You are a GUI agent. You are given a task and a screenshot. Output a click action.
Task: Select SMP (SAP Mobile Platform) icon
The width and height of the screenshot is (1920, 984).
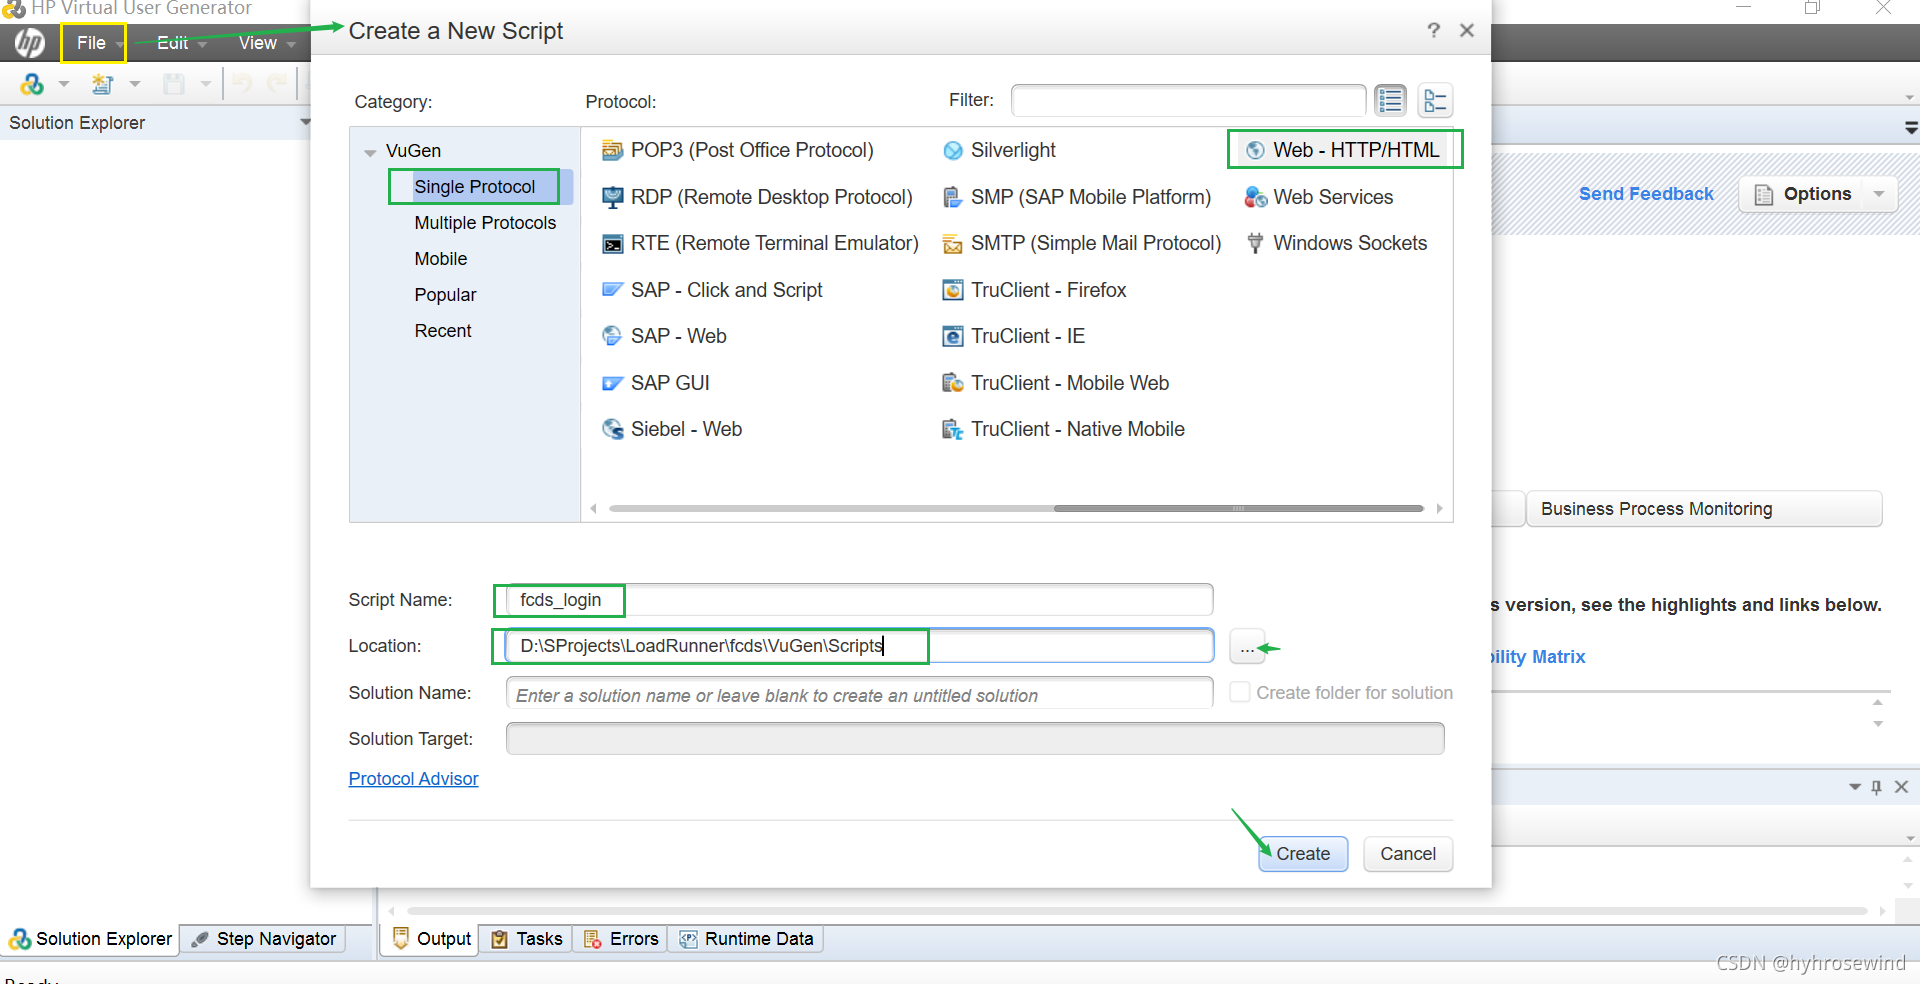953,197
